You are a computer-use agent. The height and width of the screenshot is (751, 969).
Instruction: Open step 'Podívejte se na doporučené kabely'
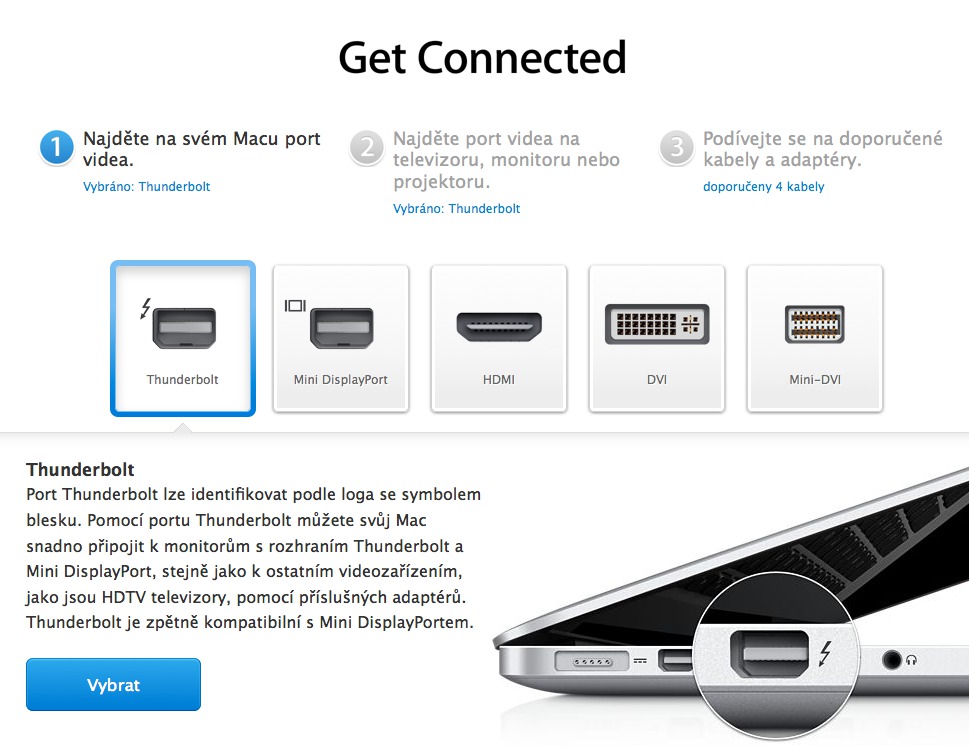823,149
